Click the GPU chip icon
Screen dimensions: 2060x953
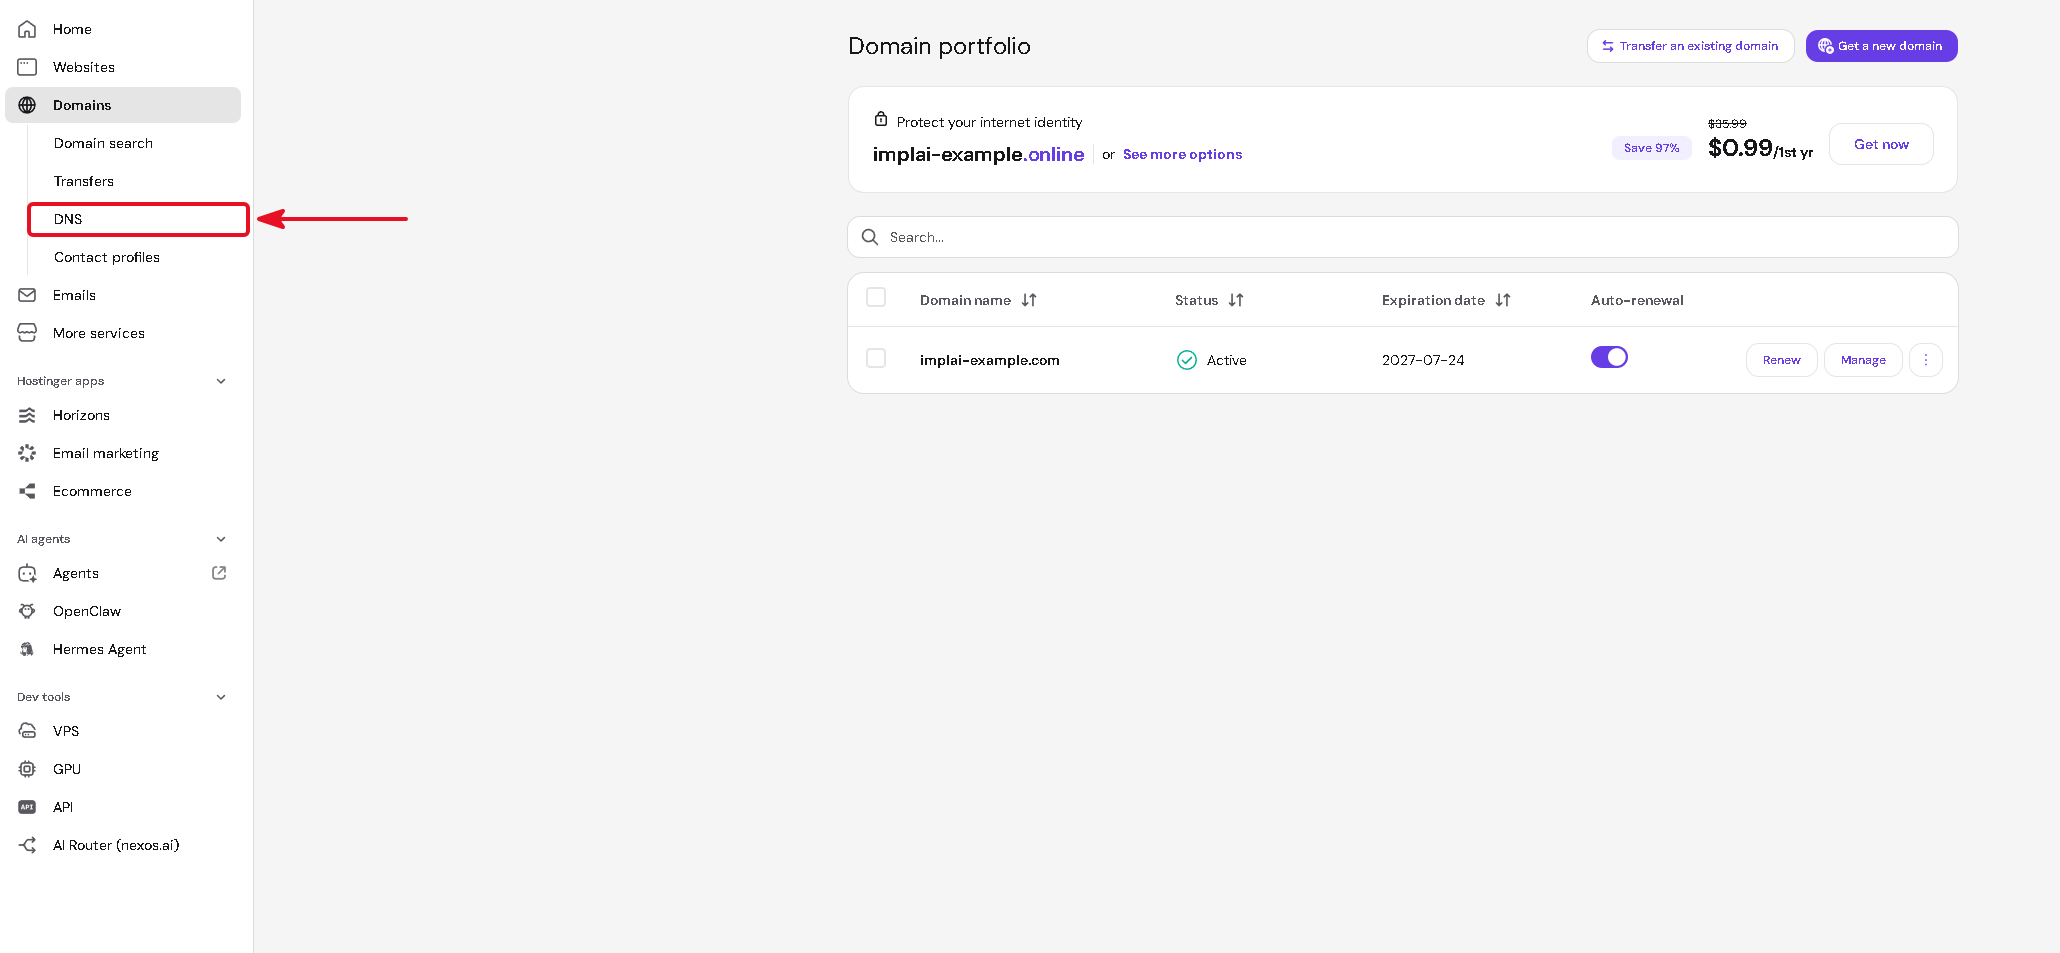[x=27, y=769]
